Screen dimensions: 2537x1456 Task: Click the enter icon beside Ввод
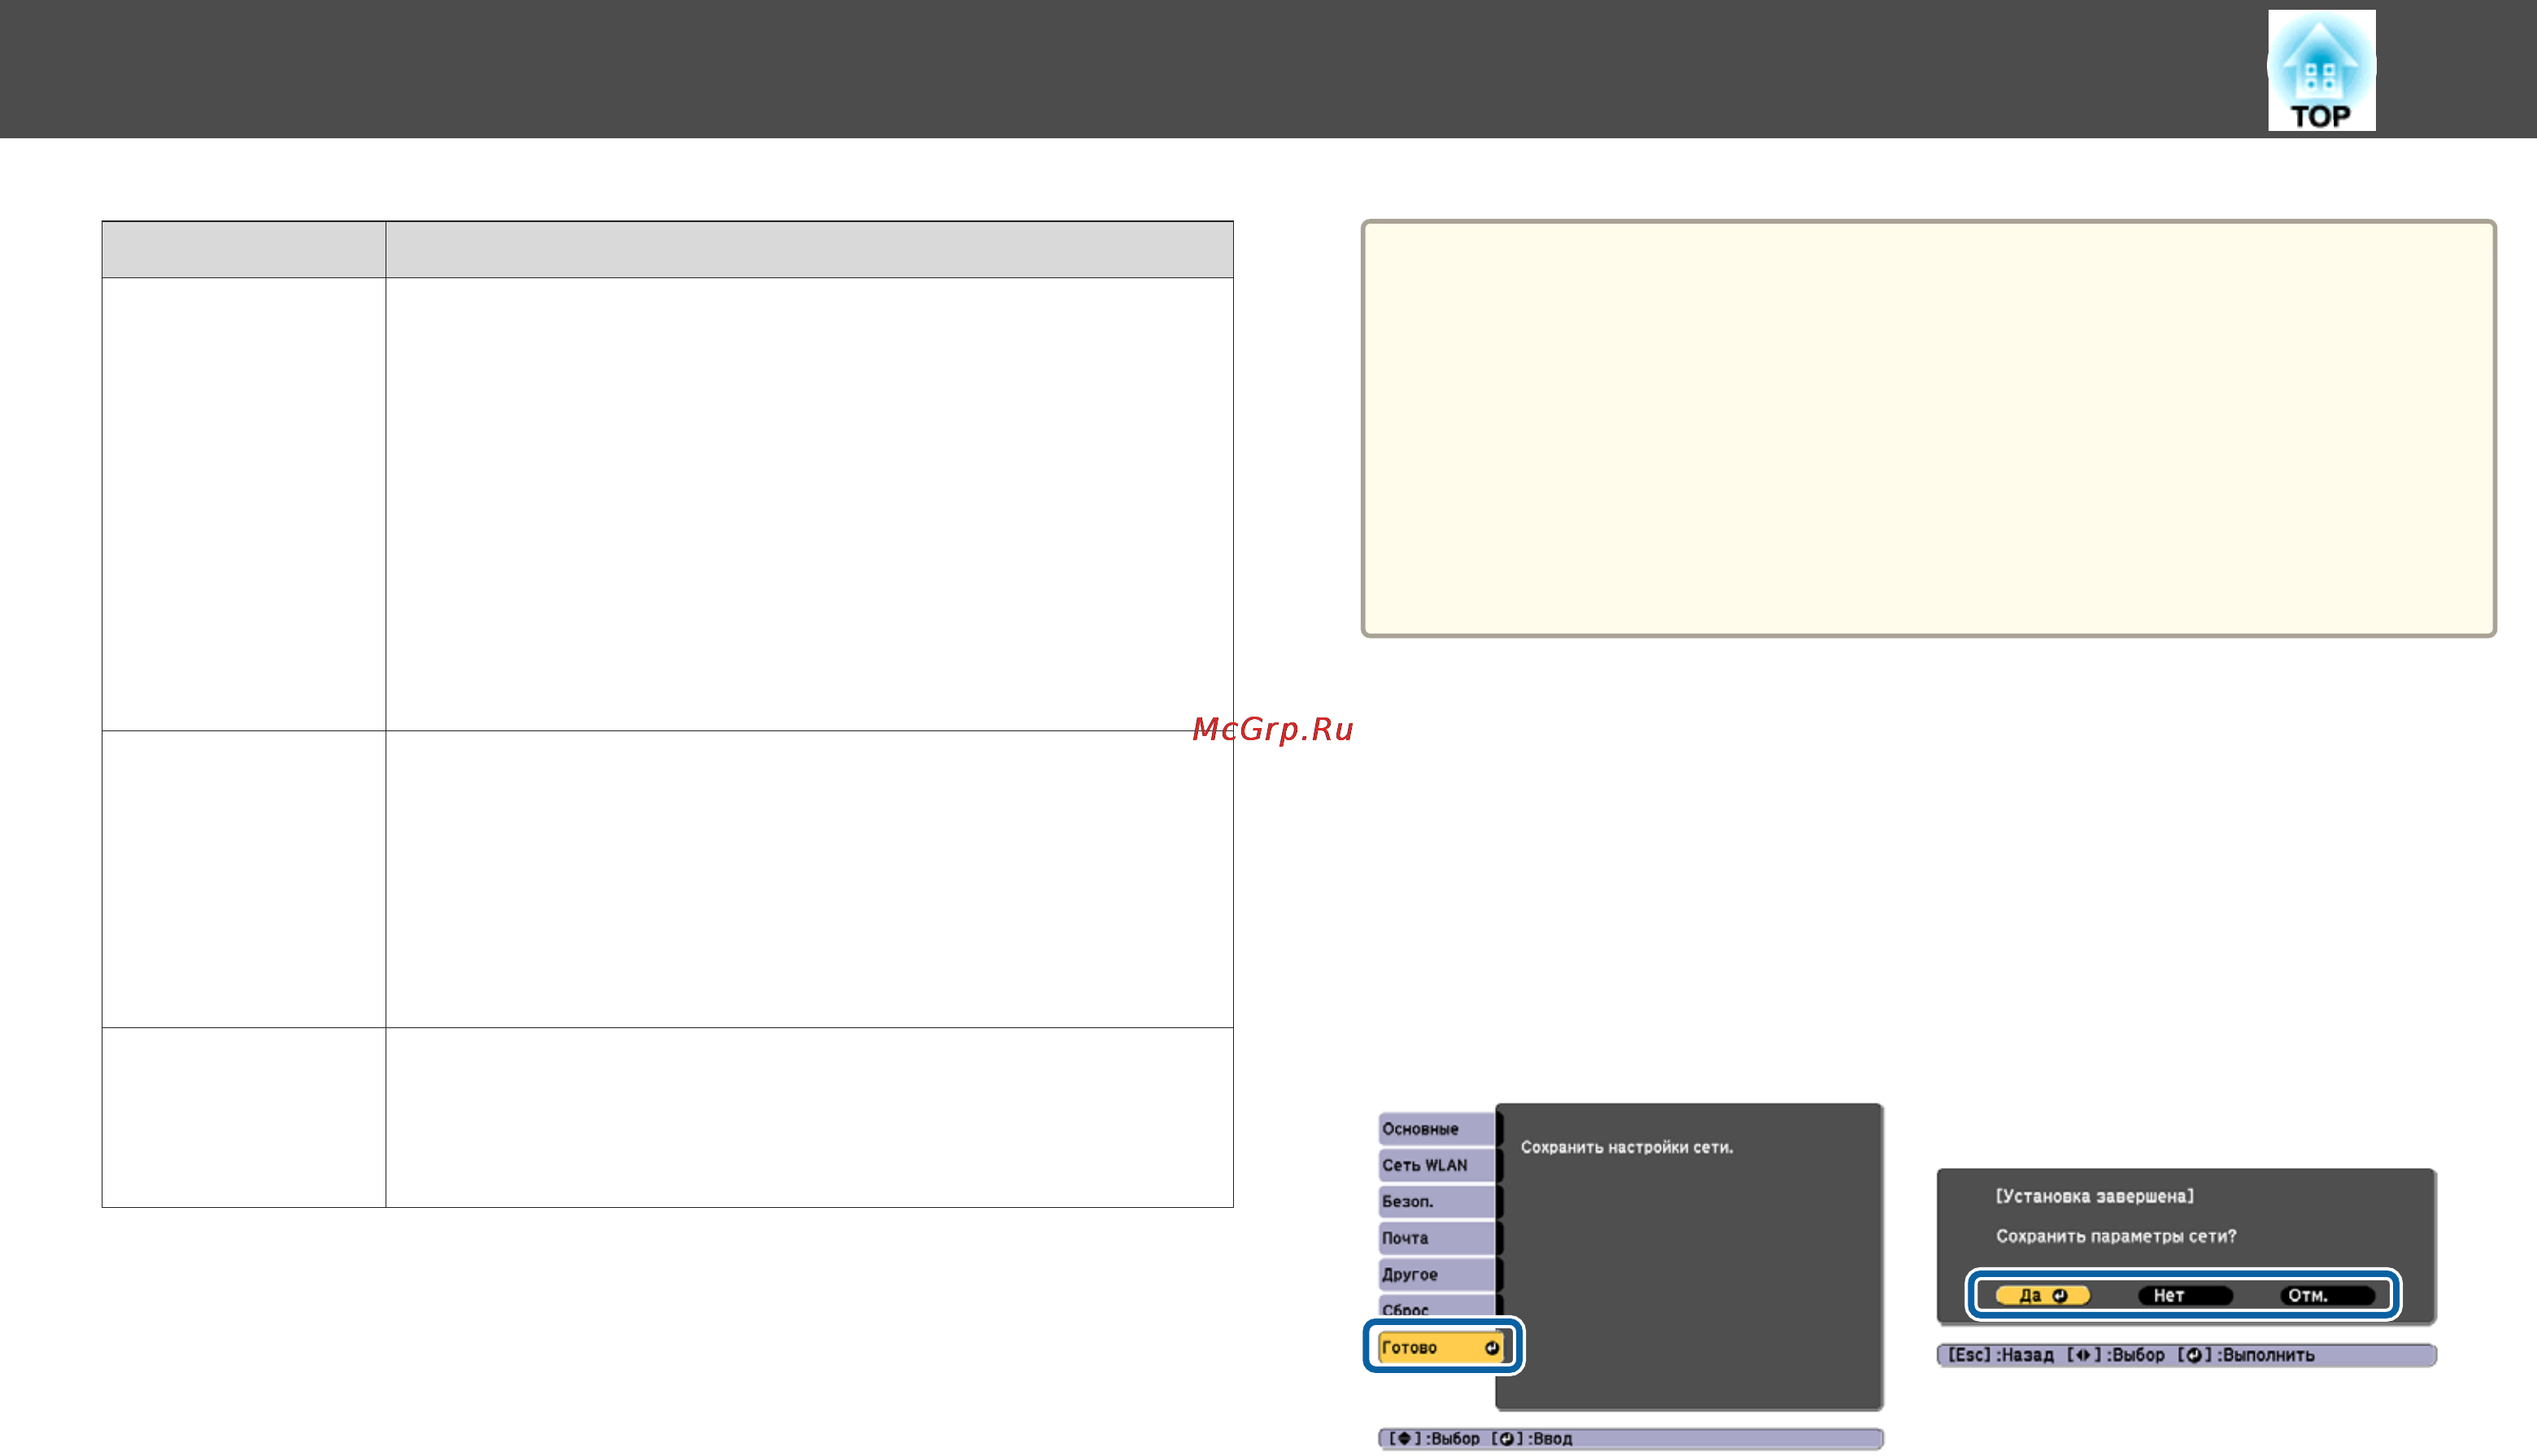click(1506, 1438)
